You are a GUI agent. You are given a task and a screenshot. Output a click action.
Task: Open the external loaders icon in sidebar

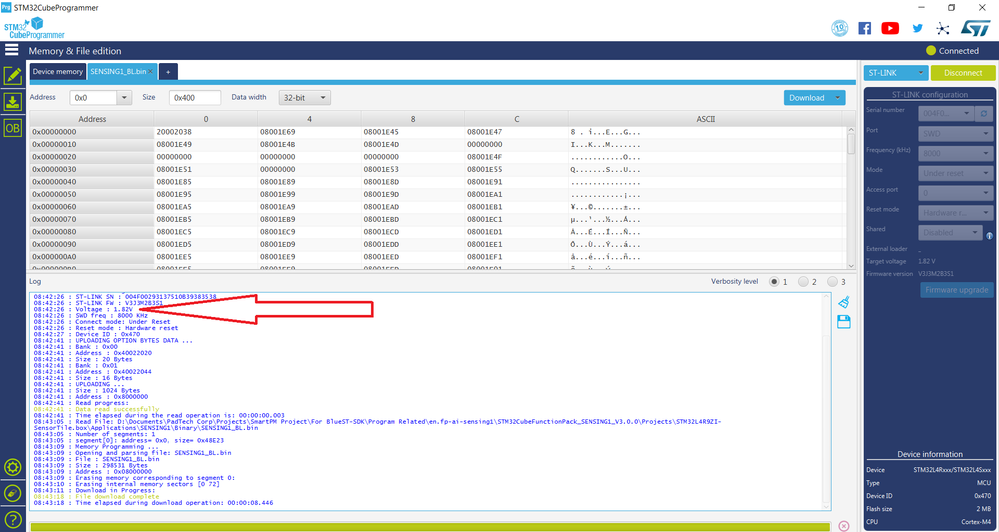[x=13, y=492]
